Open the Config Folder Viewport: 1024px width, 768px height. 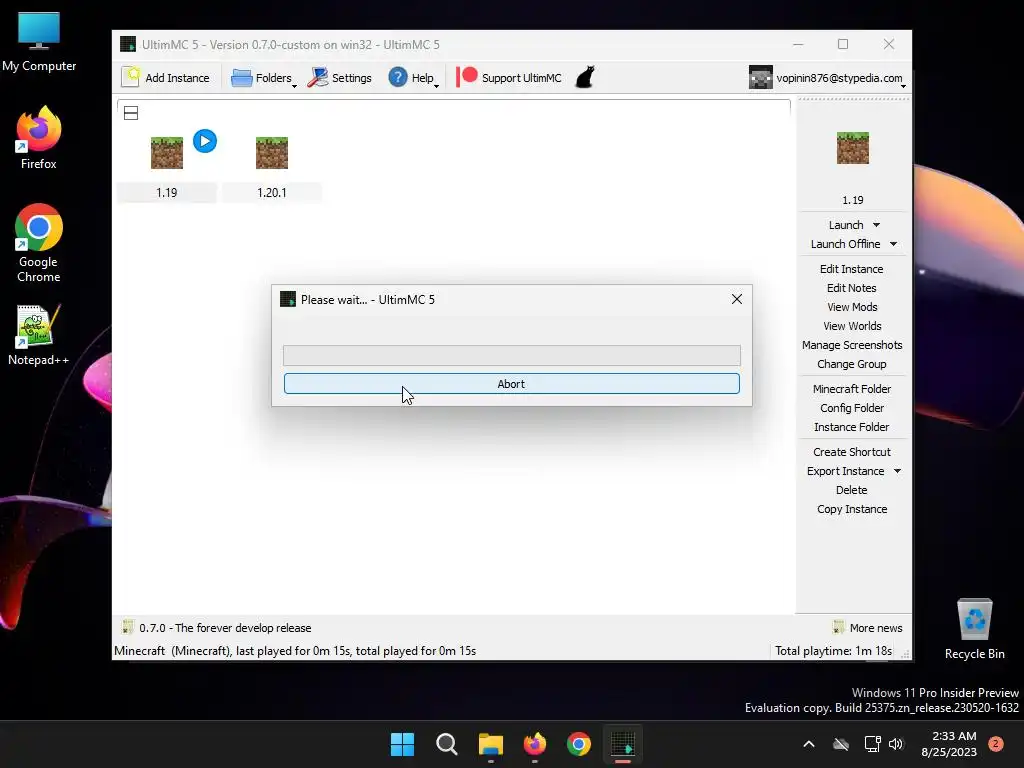852,408
